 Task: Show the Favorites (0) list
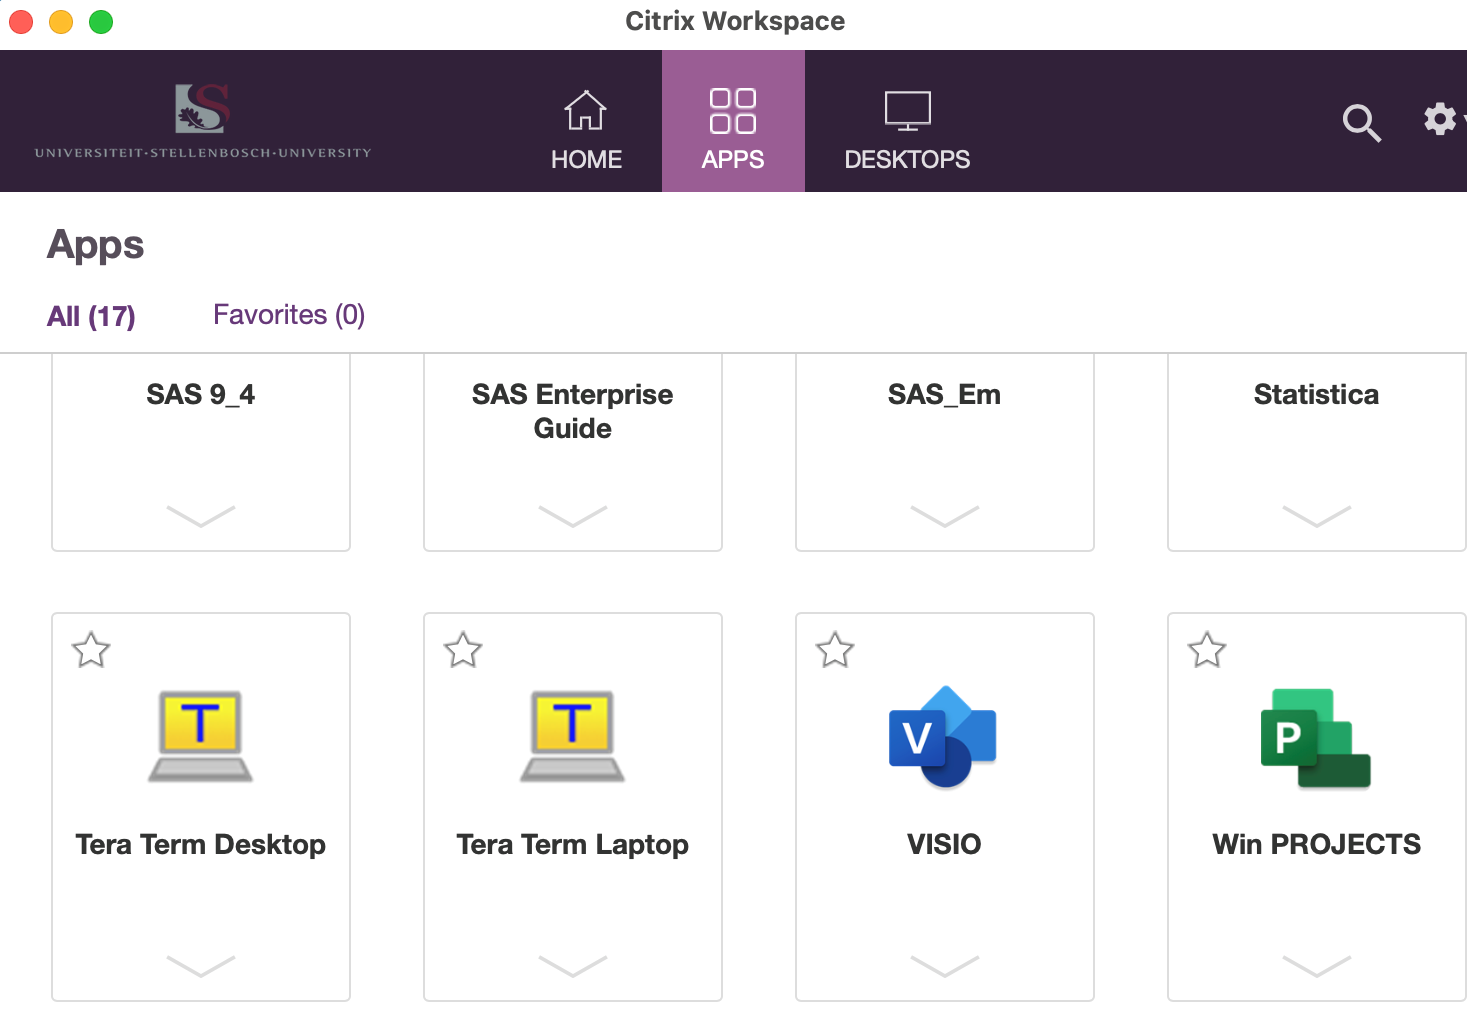289,315
